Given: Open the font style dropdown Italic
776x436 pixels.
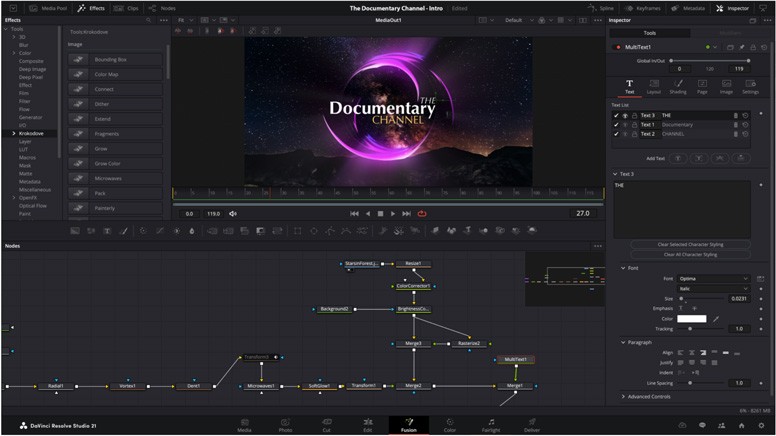Looking at the screenshot, I should pyautogui.click(x=713, y=289).
